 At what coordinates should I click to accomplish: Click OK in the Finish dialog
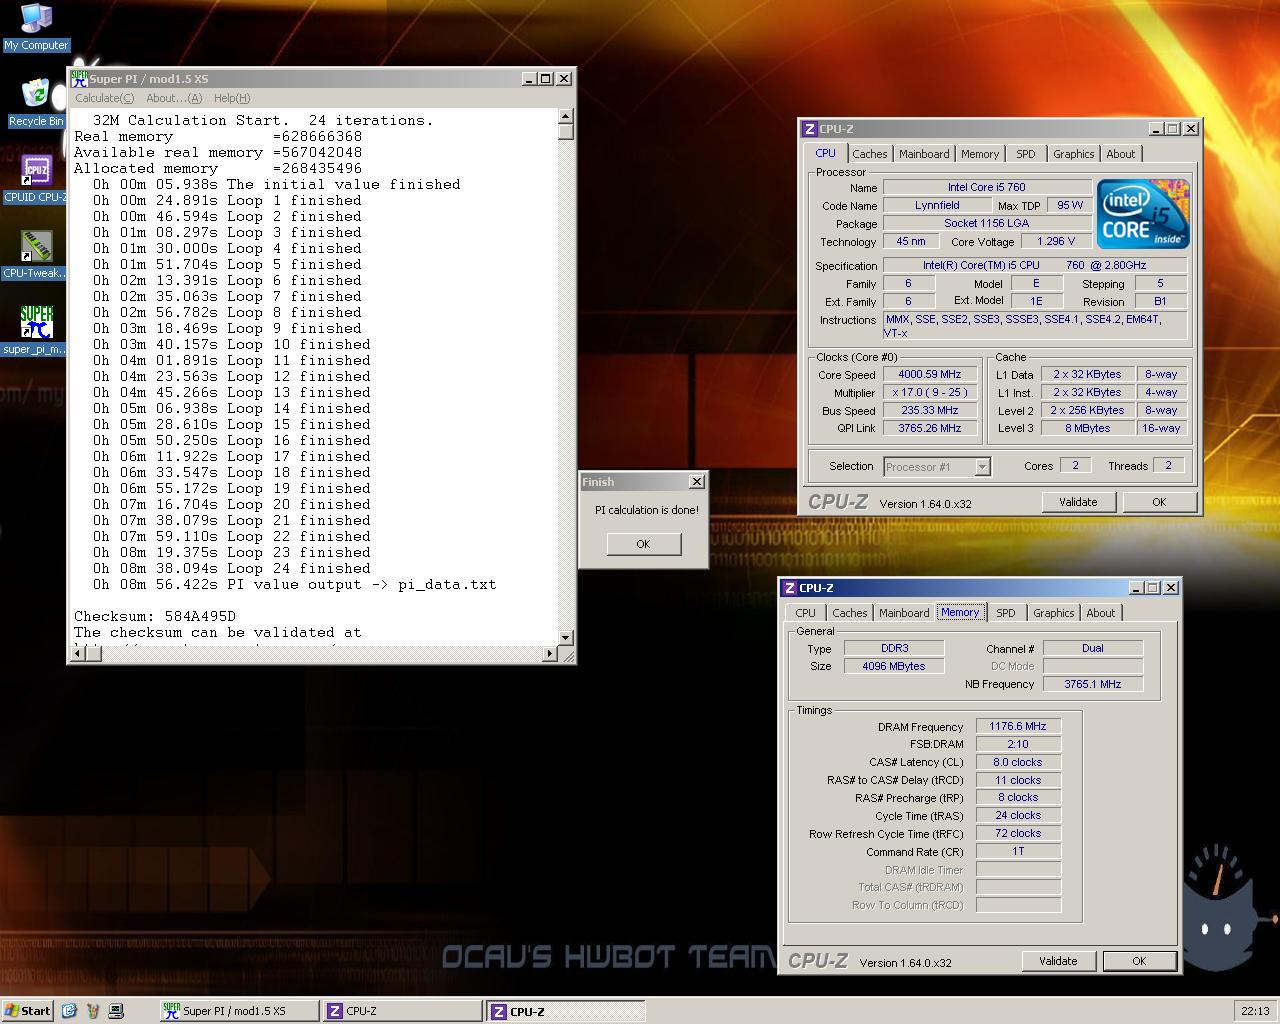pos(643,544)
